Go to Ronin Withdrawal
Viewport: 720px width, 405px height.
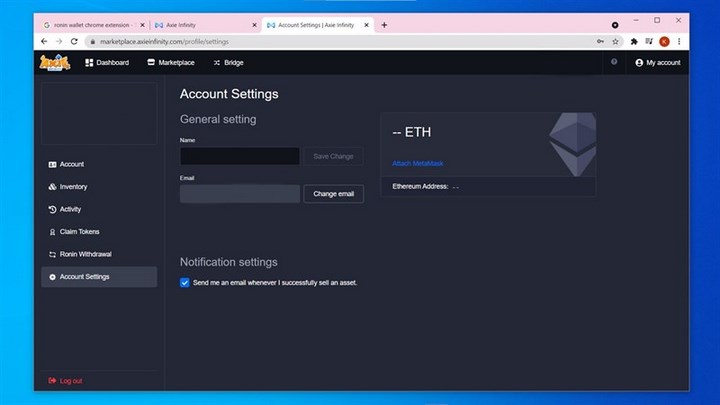(85, 254)
